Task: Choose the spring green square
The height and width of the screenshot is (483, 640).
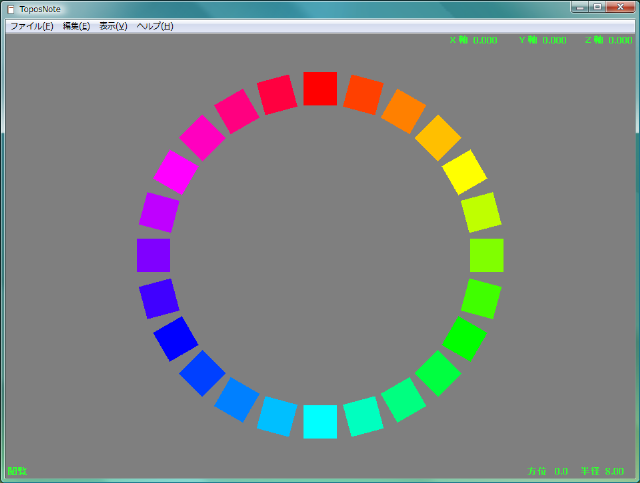Action: coord(403,400)
